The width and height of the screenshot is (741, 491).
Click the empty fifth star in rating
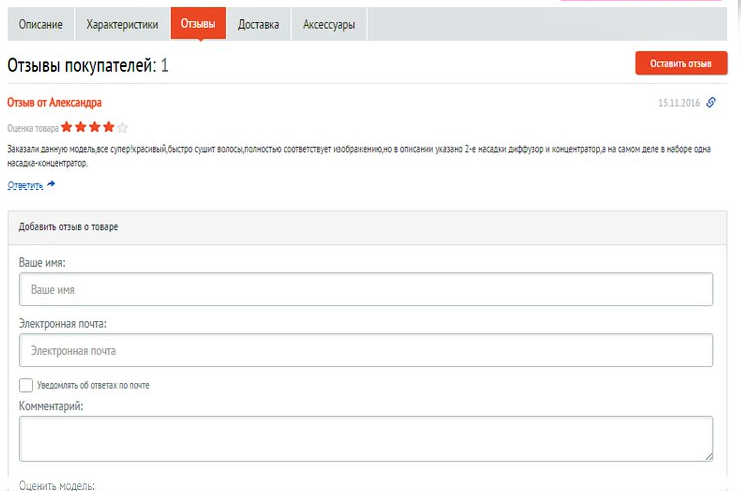(x=122, y=127)
